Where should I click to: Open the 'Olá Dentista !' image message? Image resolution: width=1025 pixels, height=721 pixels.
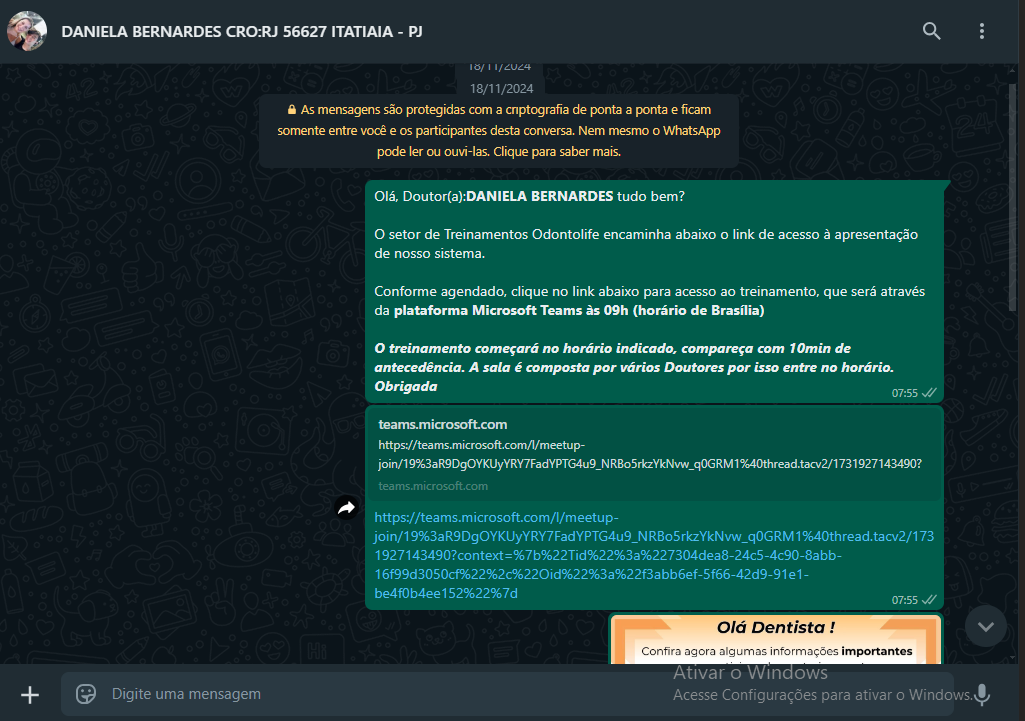[x=775, y=639]
